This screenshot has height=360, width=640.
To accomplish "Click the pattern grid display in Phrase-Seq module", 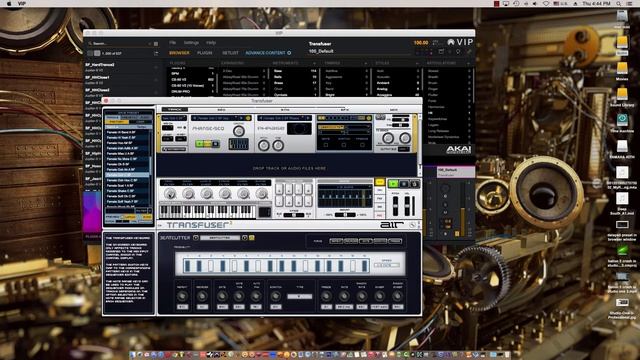I will 238,144.
